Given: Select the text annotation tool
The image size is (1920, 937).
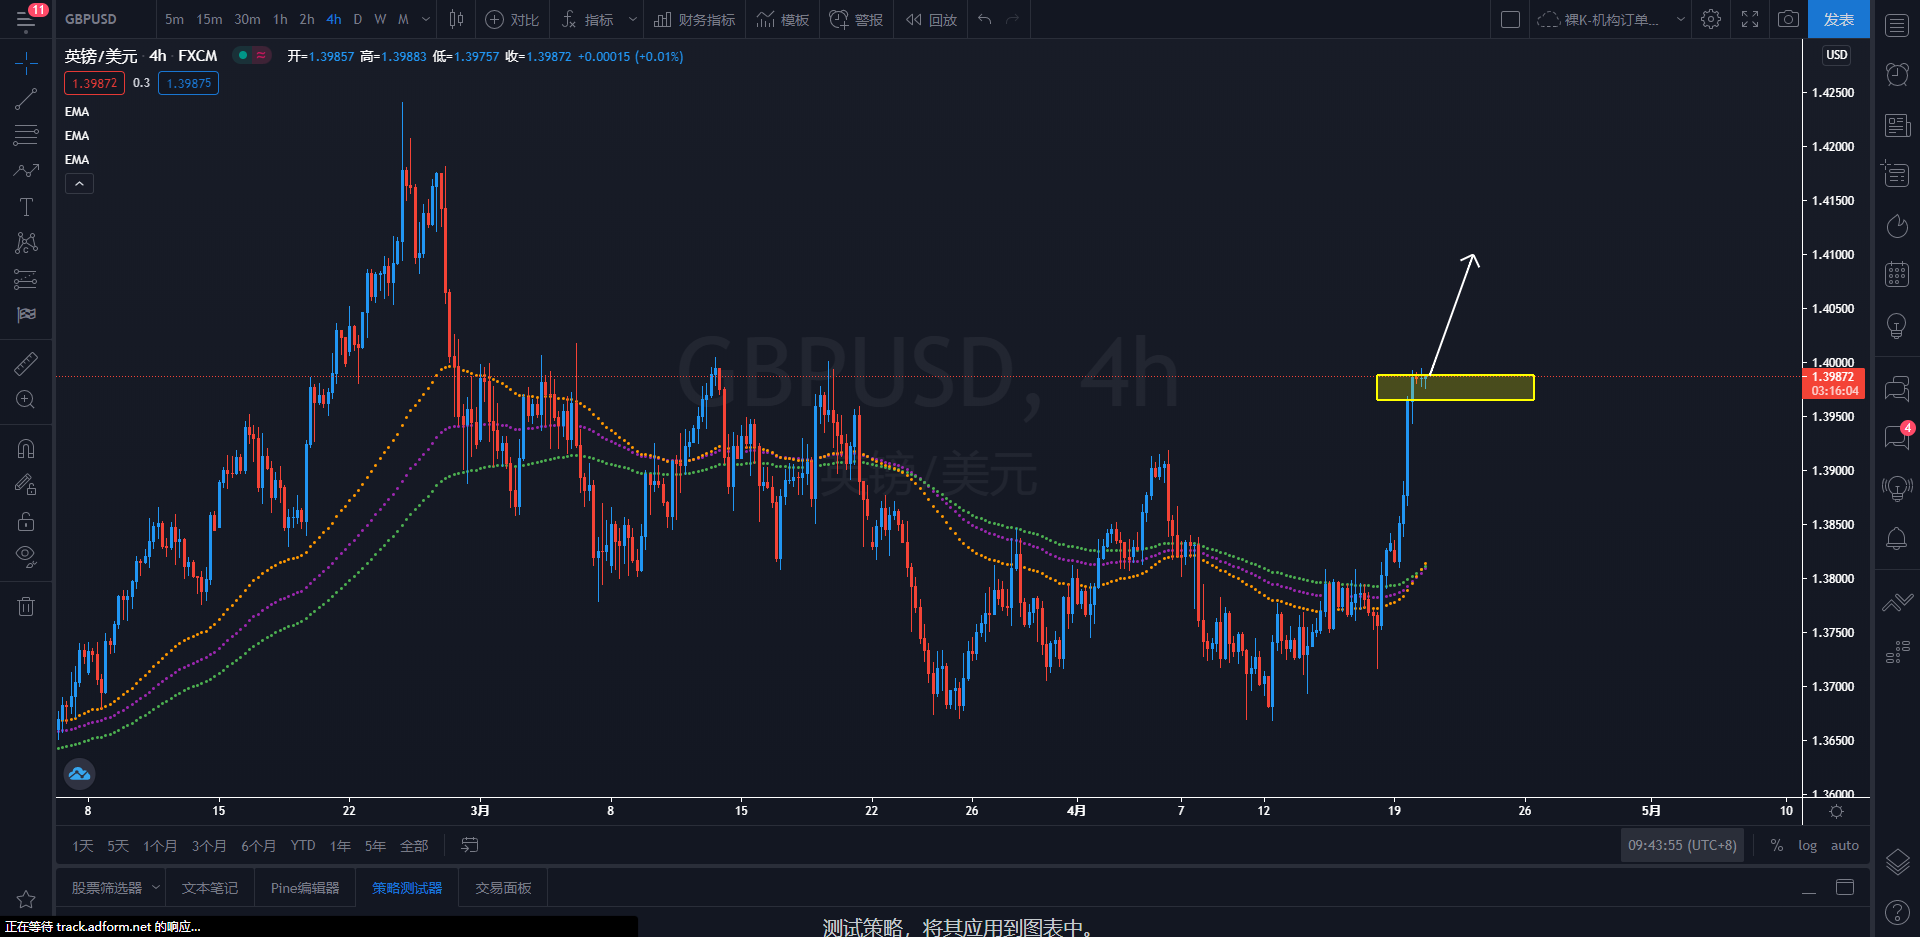Looking at the screenshot, I should [x=26, y=207].
